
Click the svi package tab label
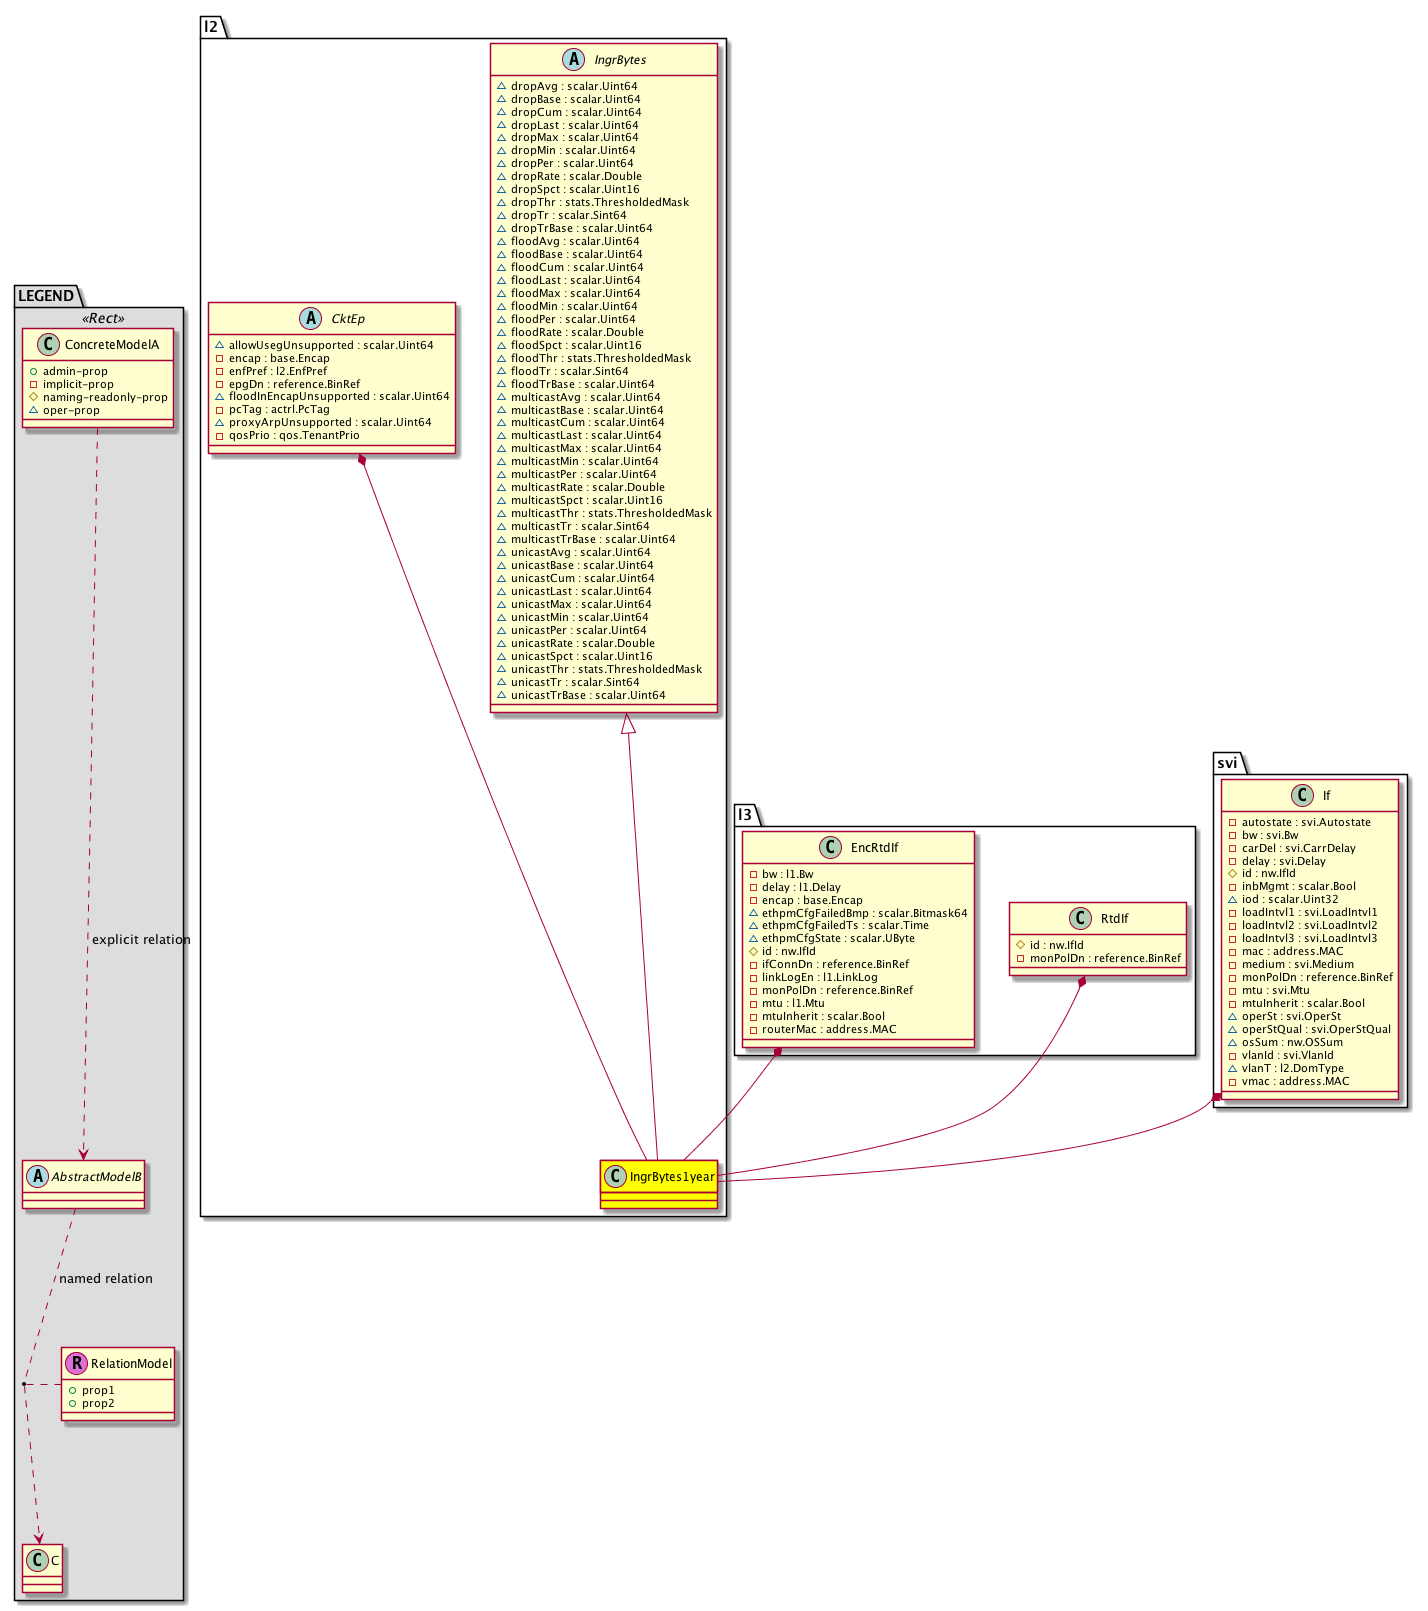pyautogui.click(x=1227, y=763)
